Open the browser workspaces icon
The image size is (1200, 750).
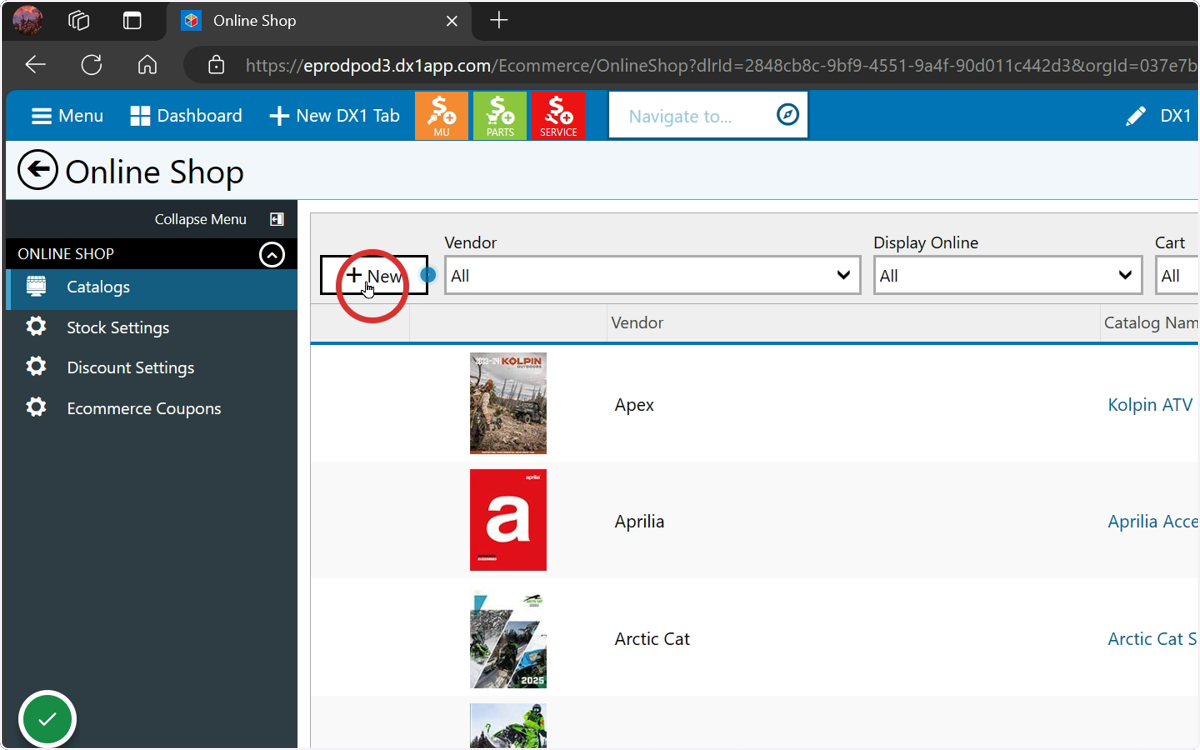point(79,20)
